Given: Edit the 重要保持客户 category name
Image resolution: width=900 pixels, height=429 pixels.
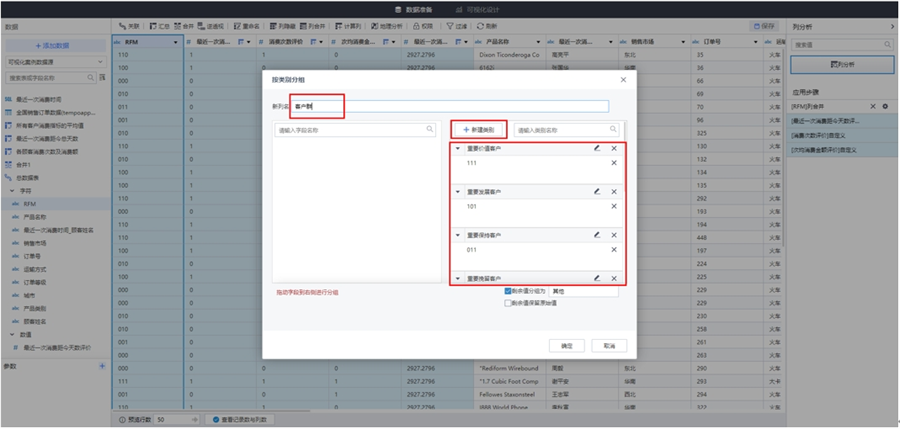Looking at the screenshot, I should (596, 234).
